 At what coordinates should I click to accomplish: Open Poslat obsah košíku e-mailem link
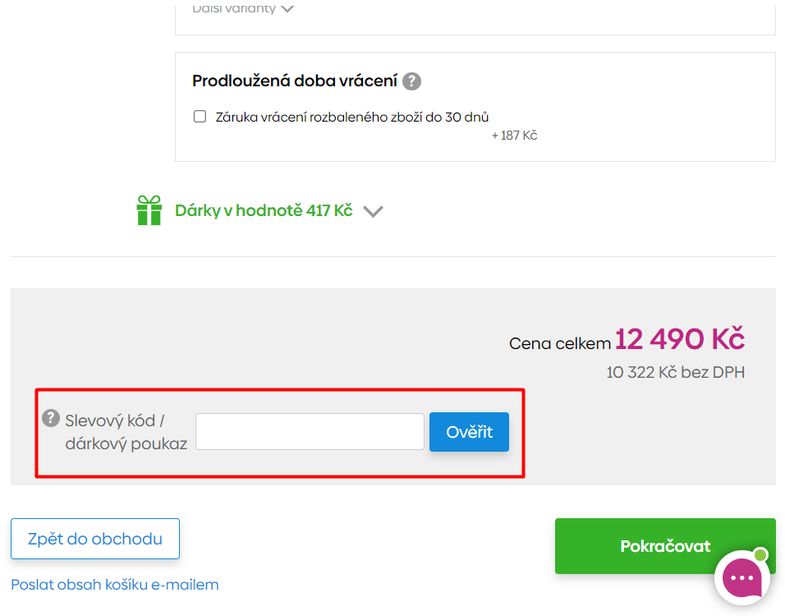point(115,584)
